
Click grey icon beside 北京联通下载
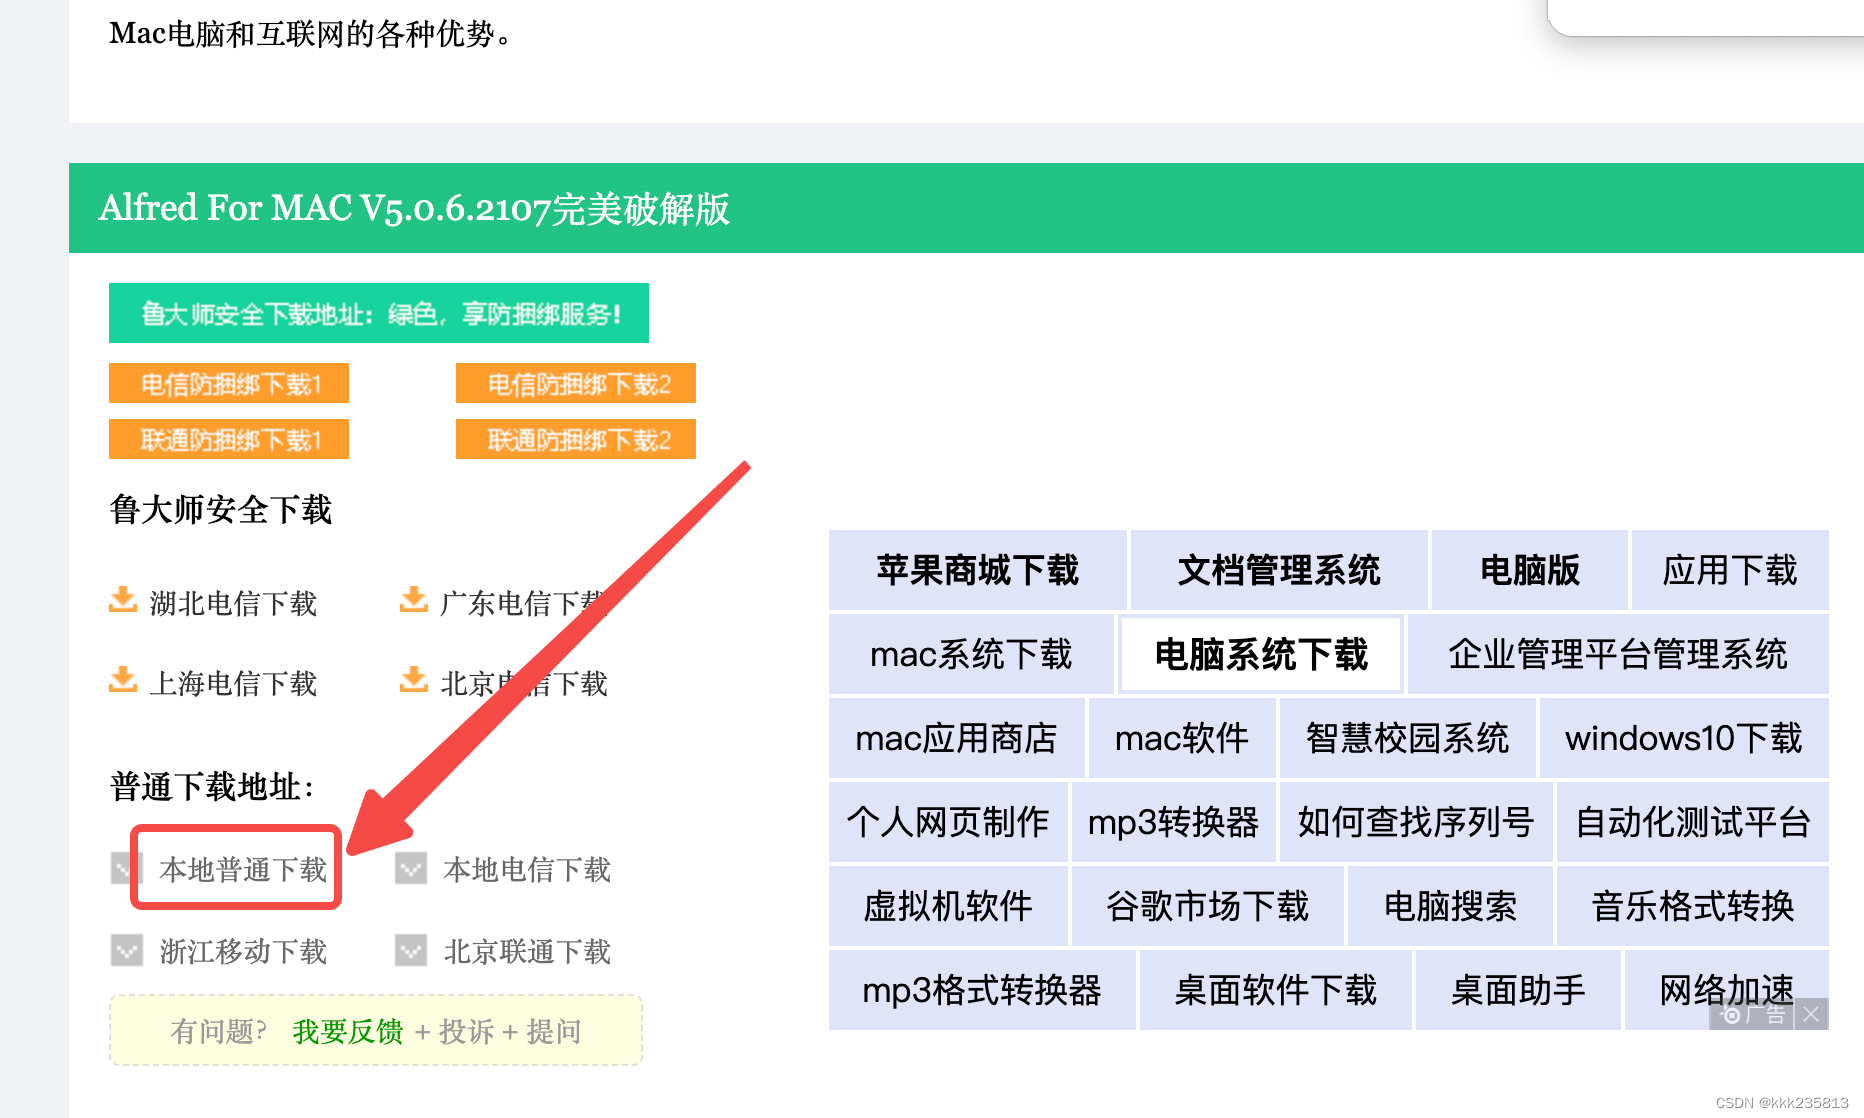411,950
